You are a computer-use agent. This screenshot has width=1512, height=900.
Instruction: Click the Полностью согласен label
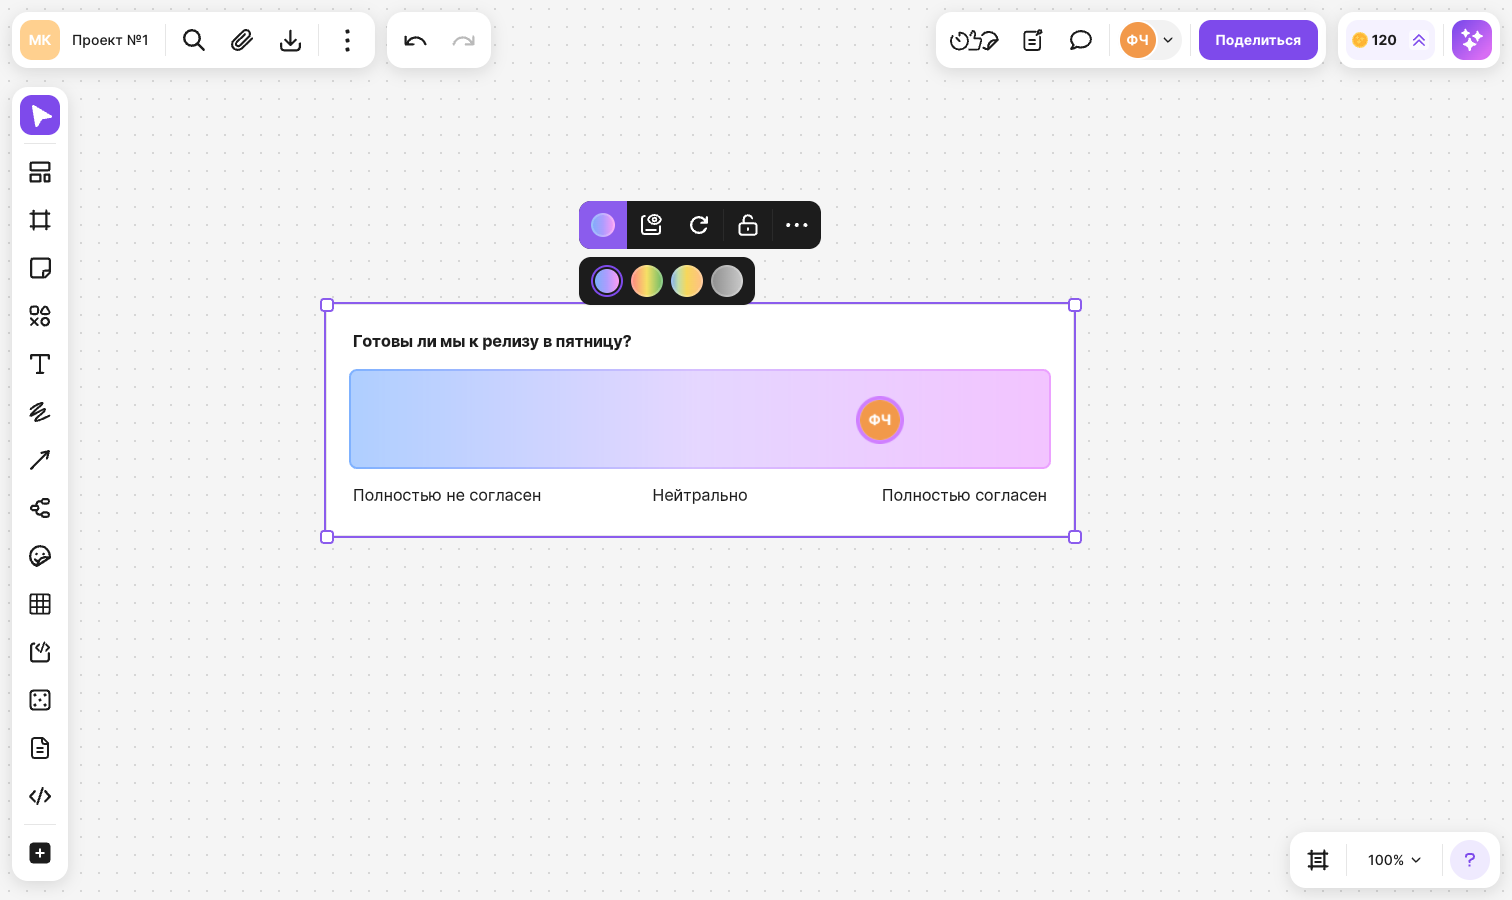(x=964, y=495)
